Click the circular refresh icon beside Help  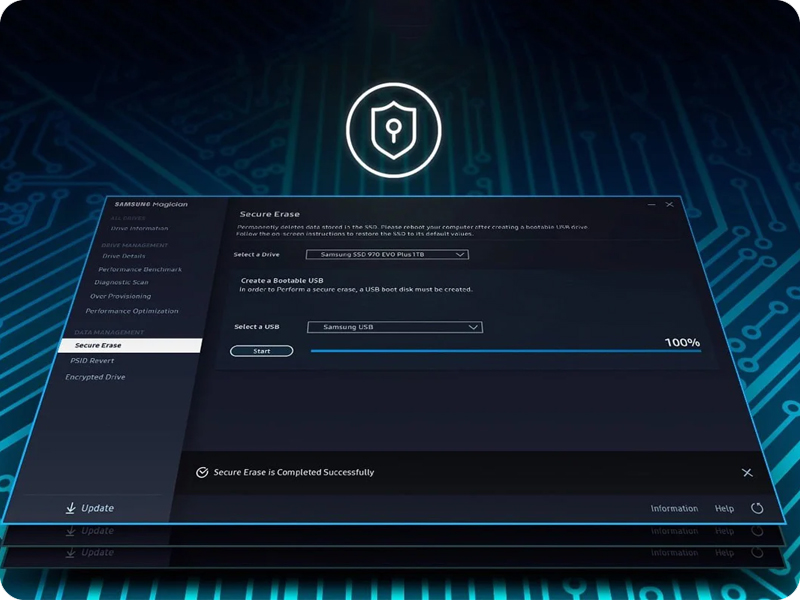pyautogui.click(x=757, y=508)
